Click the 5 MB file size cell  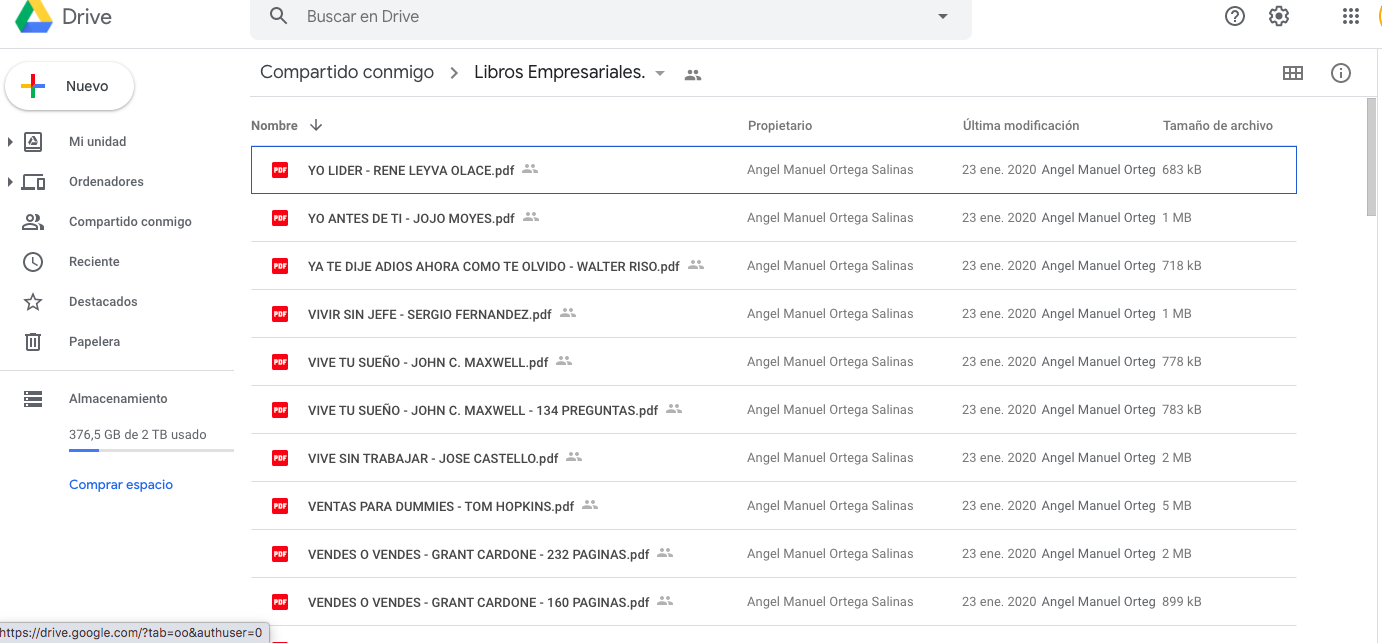(x=1177, y=506)
